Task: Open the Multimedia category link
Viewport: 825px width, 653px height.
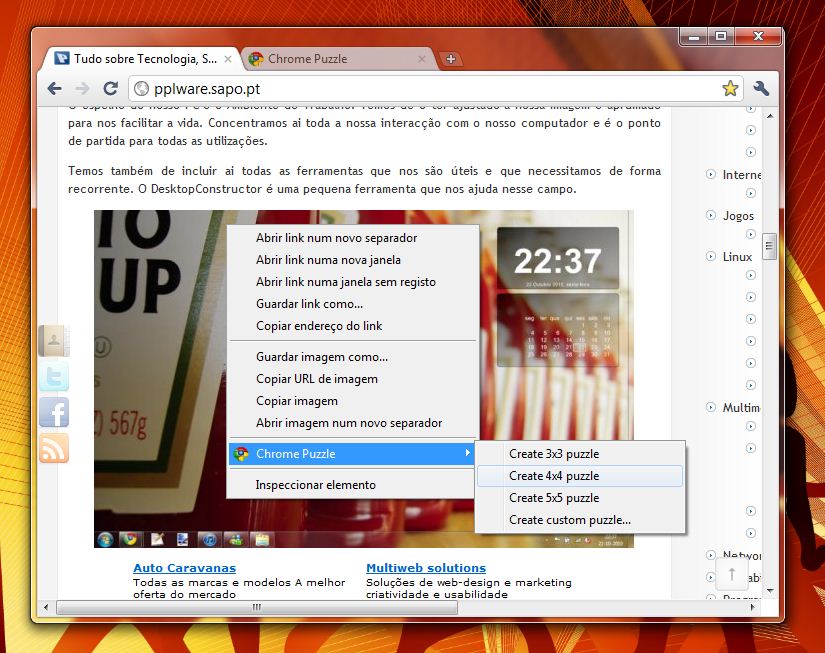Action: coord(741,408)
